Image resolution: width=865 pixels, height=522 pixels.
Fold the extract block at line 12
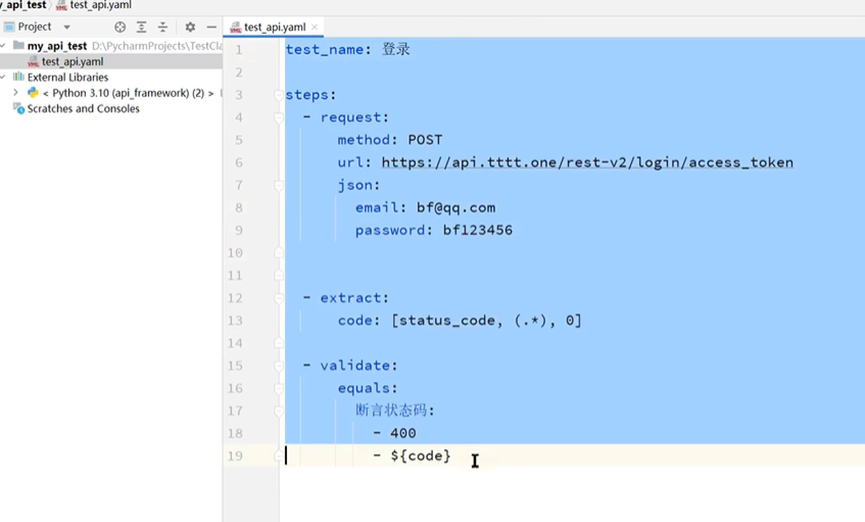[279, 298]
